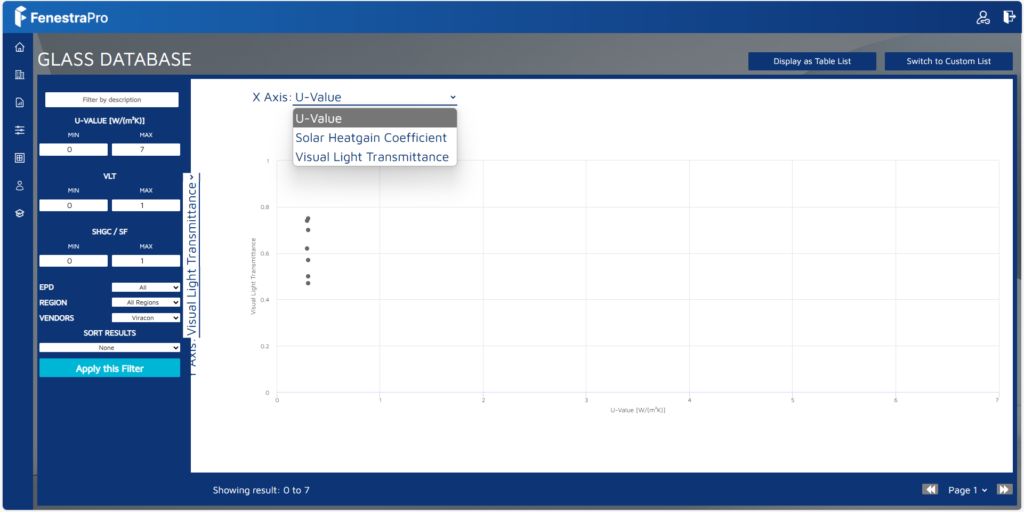The width and height of the screenshot is (1024, 512).
Task: Open the Sort Results dropdown
Action: 110,347
